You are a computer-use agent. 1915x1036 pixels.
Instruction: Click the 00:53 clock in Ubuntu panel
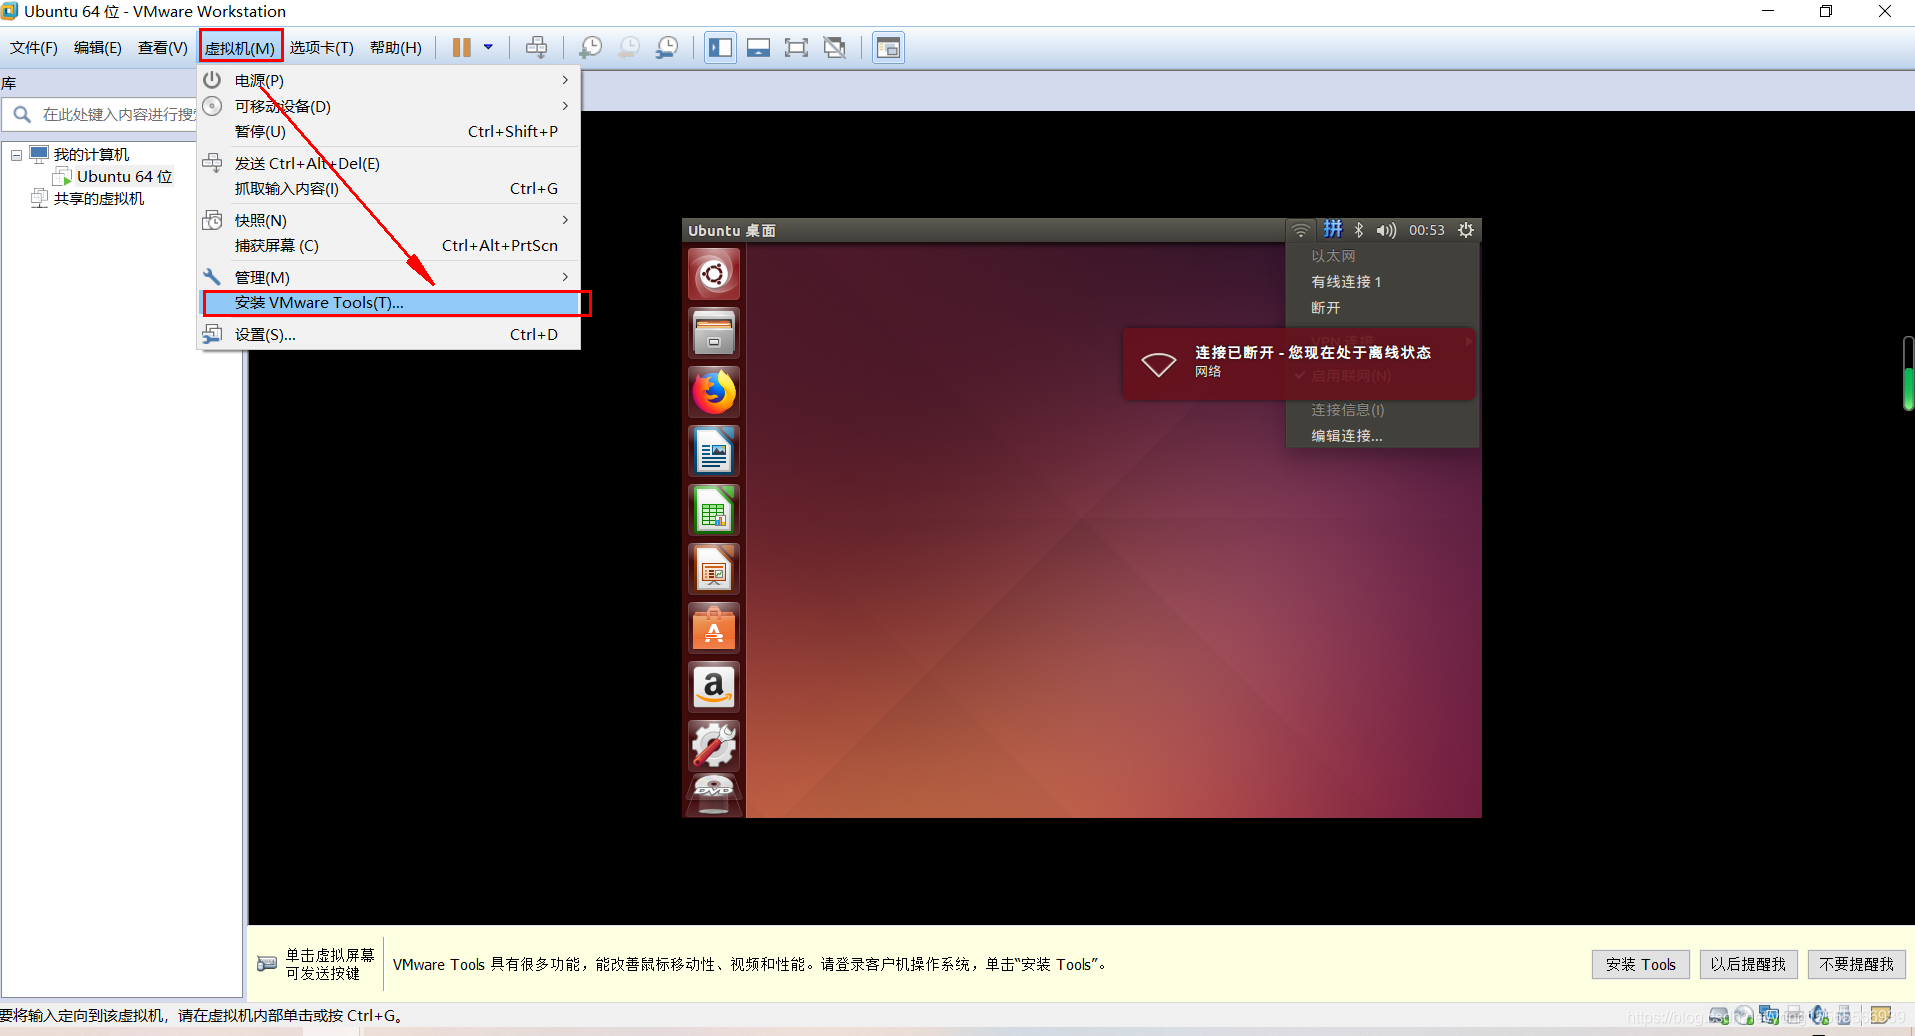(x=1427, y=230)
